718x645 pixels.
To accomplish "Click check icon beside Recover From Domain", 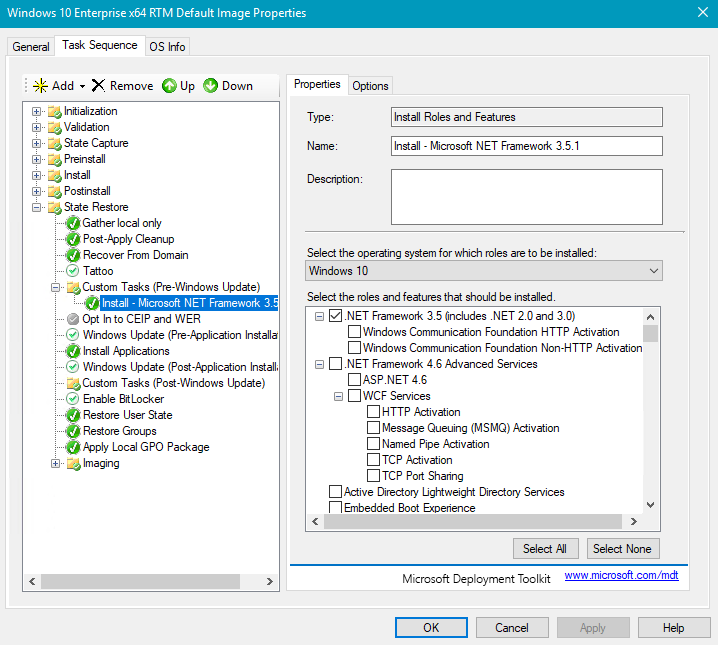I will pyautogui.click(x=73, y=255).
